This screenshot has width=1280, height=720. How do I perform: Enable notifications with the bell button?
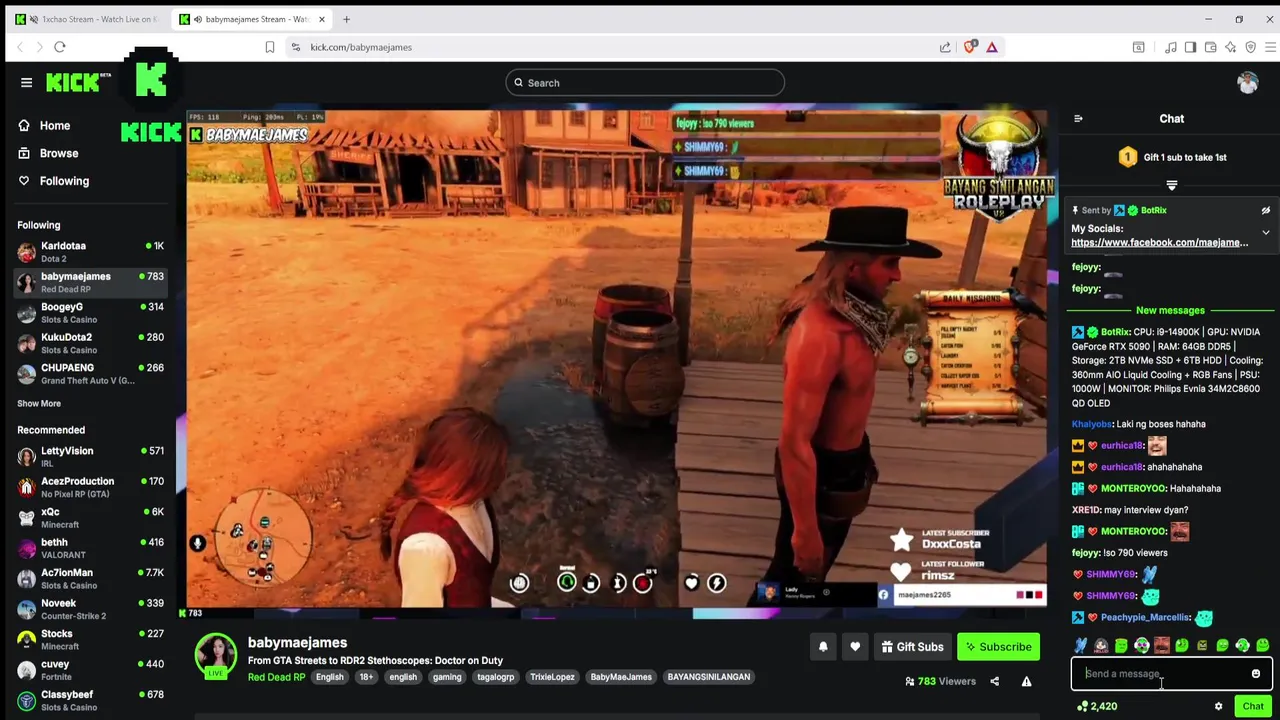point(823,647)
